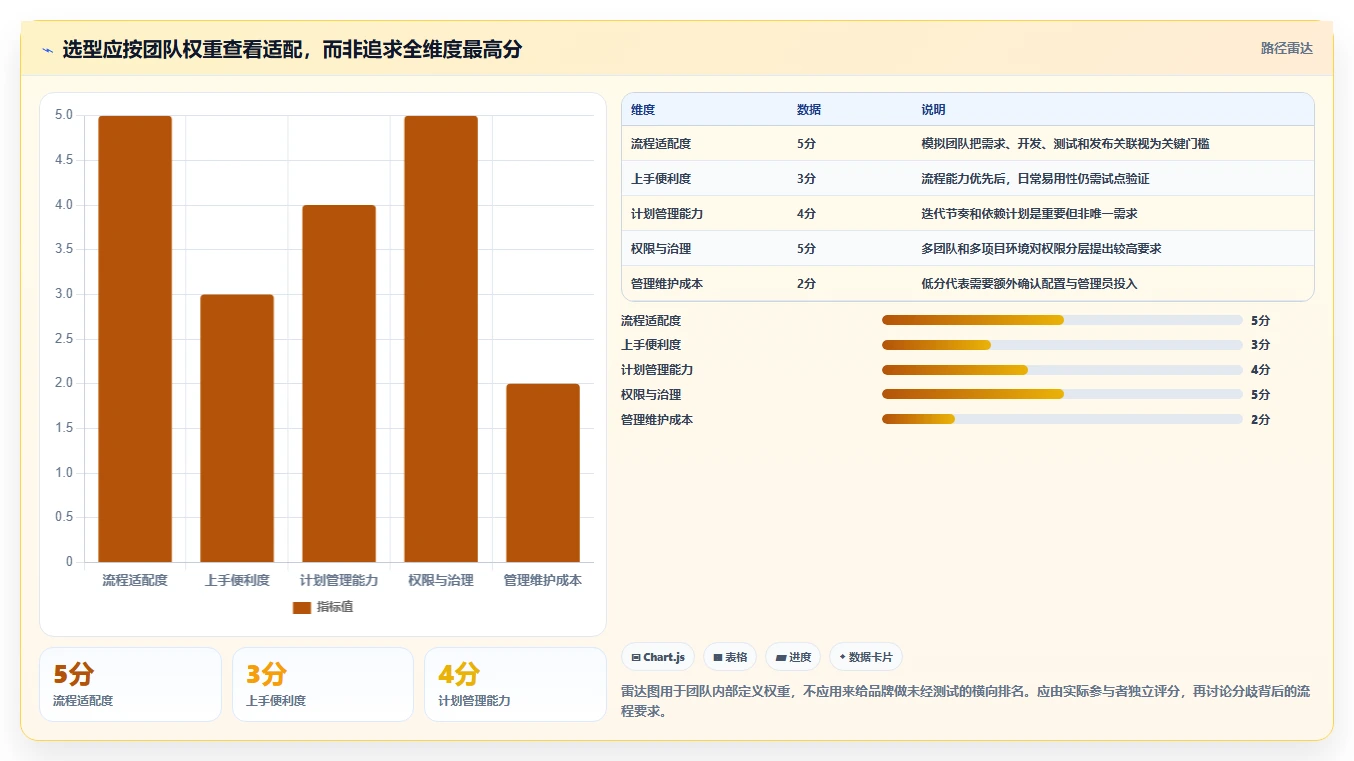Click the 权限与治理 progress bar
The image size is (1354, 761).
[x=1062, y=394]
